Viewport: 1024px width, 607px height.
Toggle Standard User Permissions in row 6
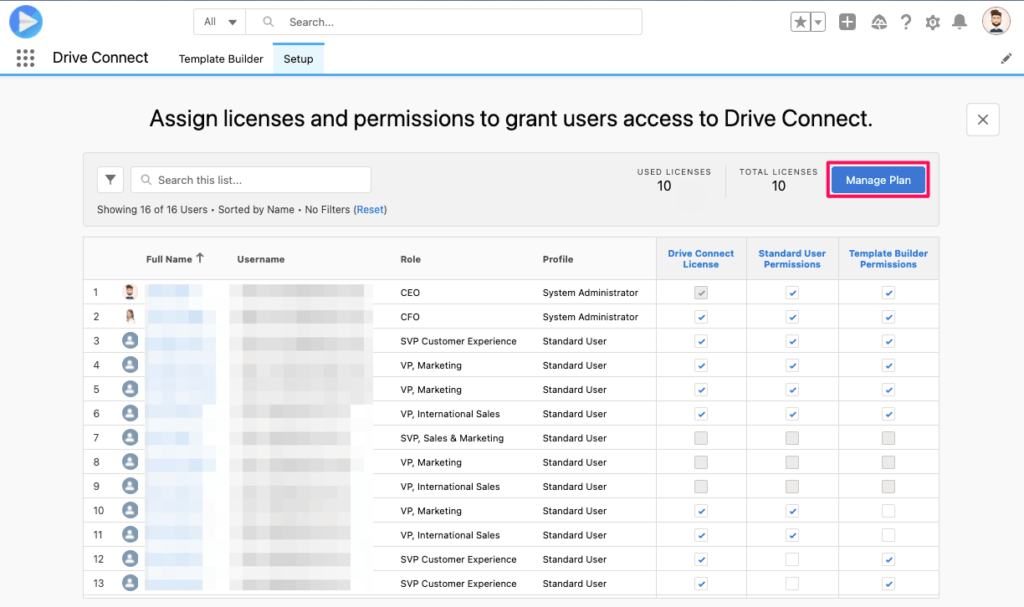792,414
